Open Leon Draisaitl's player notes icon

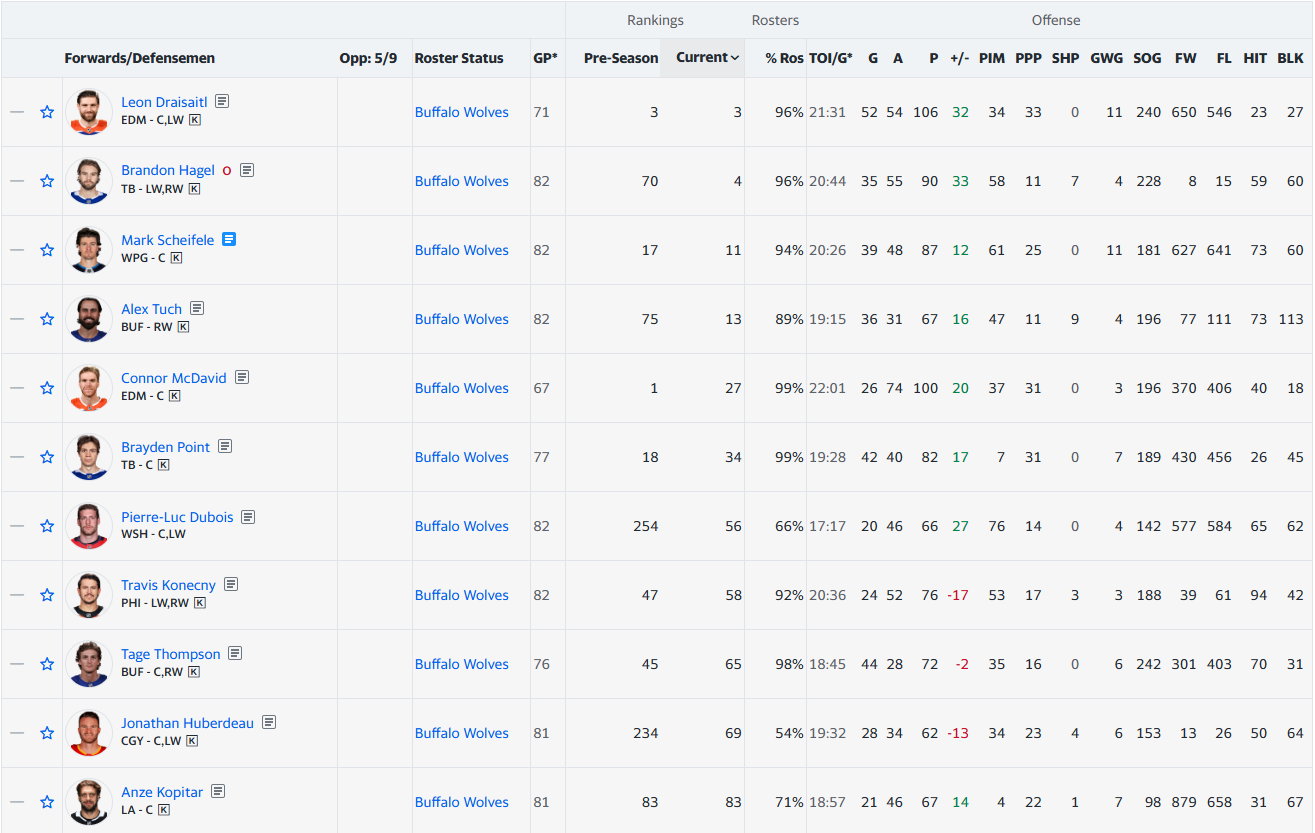point(222,101)
